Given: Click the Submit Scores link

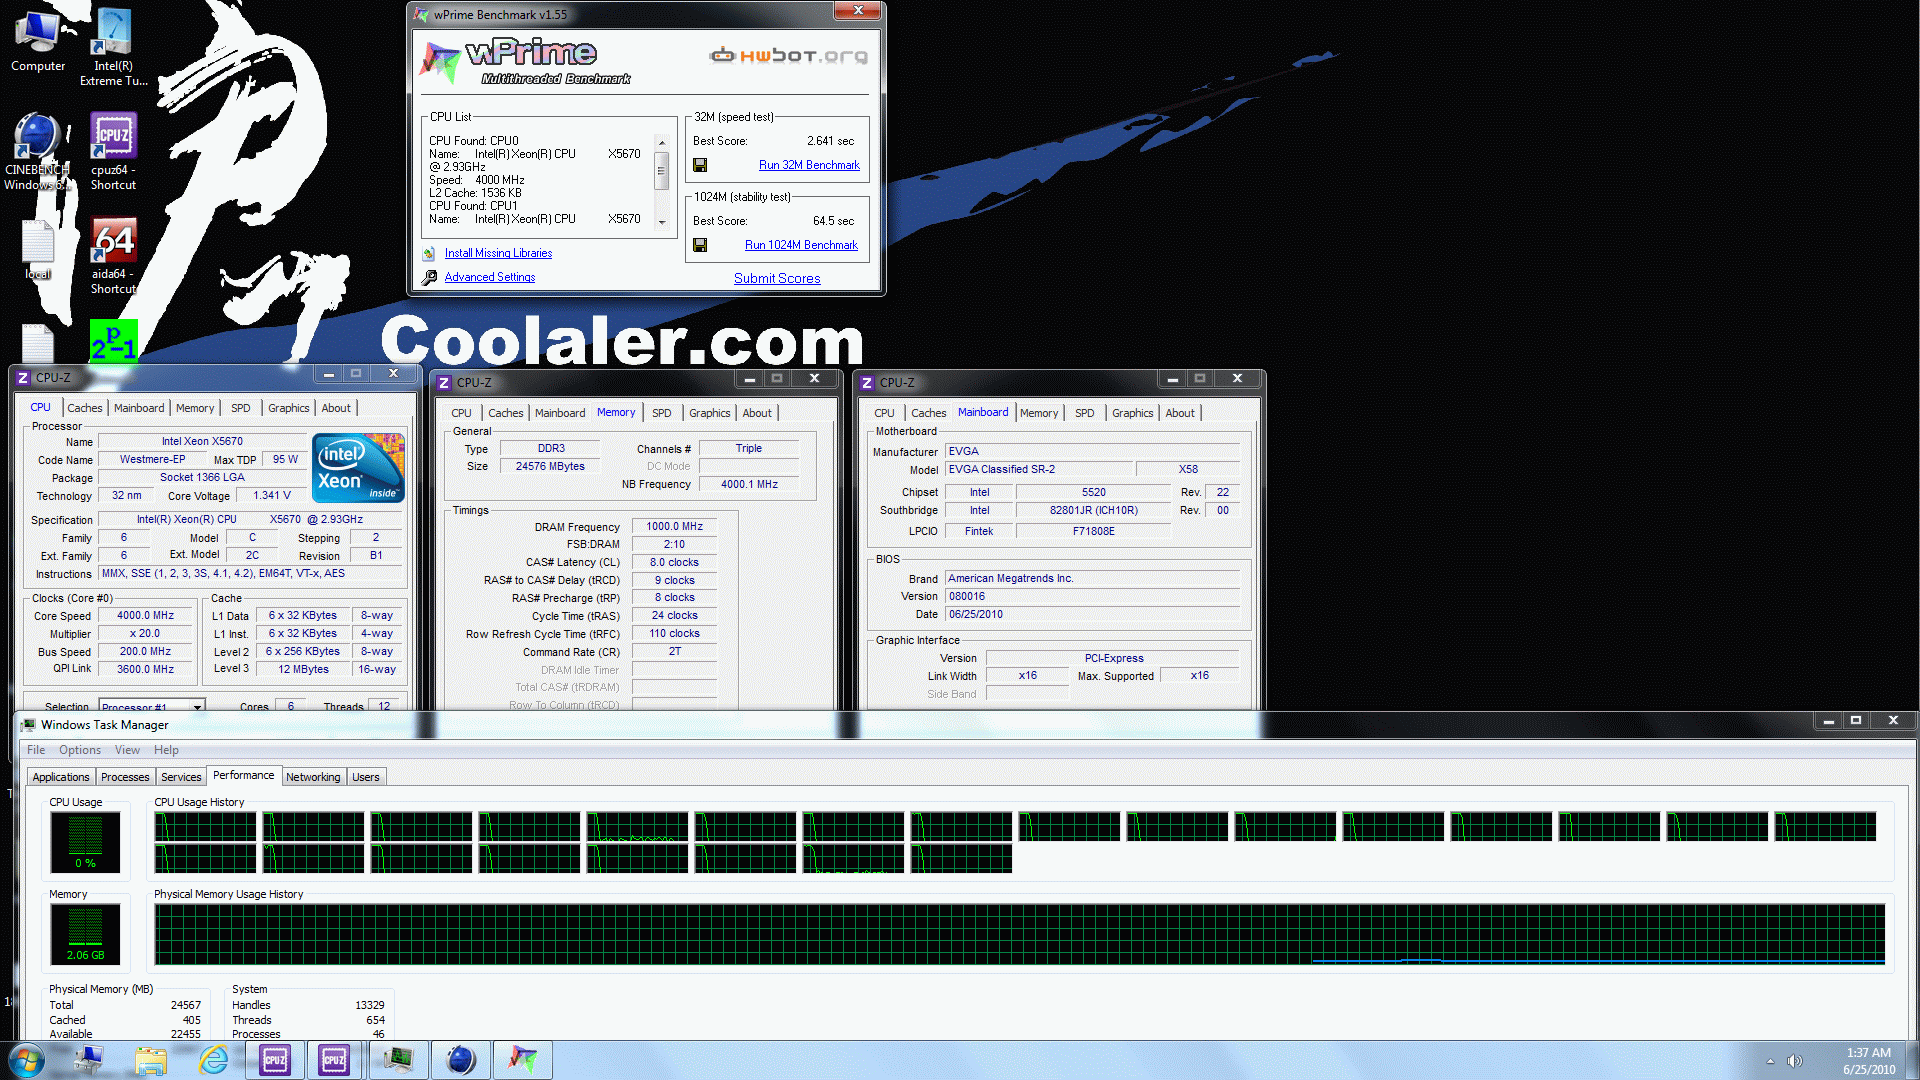Looking at the screenshot, I should click(777, 279).
